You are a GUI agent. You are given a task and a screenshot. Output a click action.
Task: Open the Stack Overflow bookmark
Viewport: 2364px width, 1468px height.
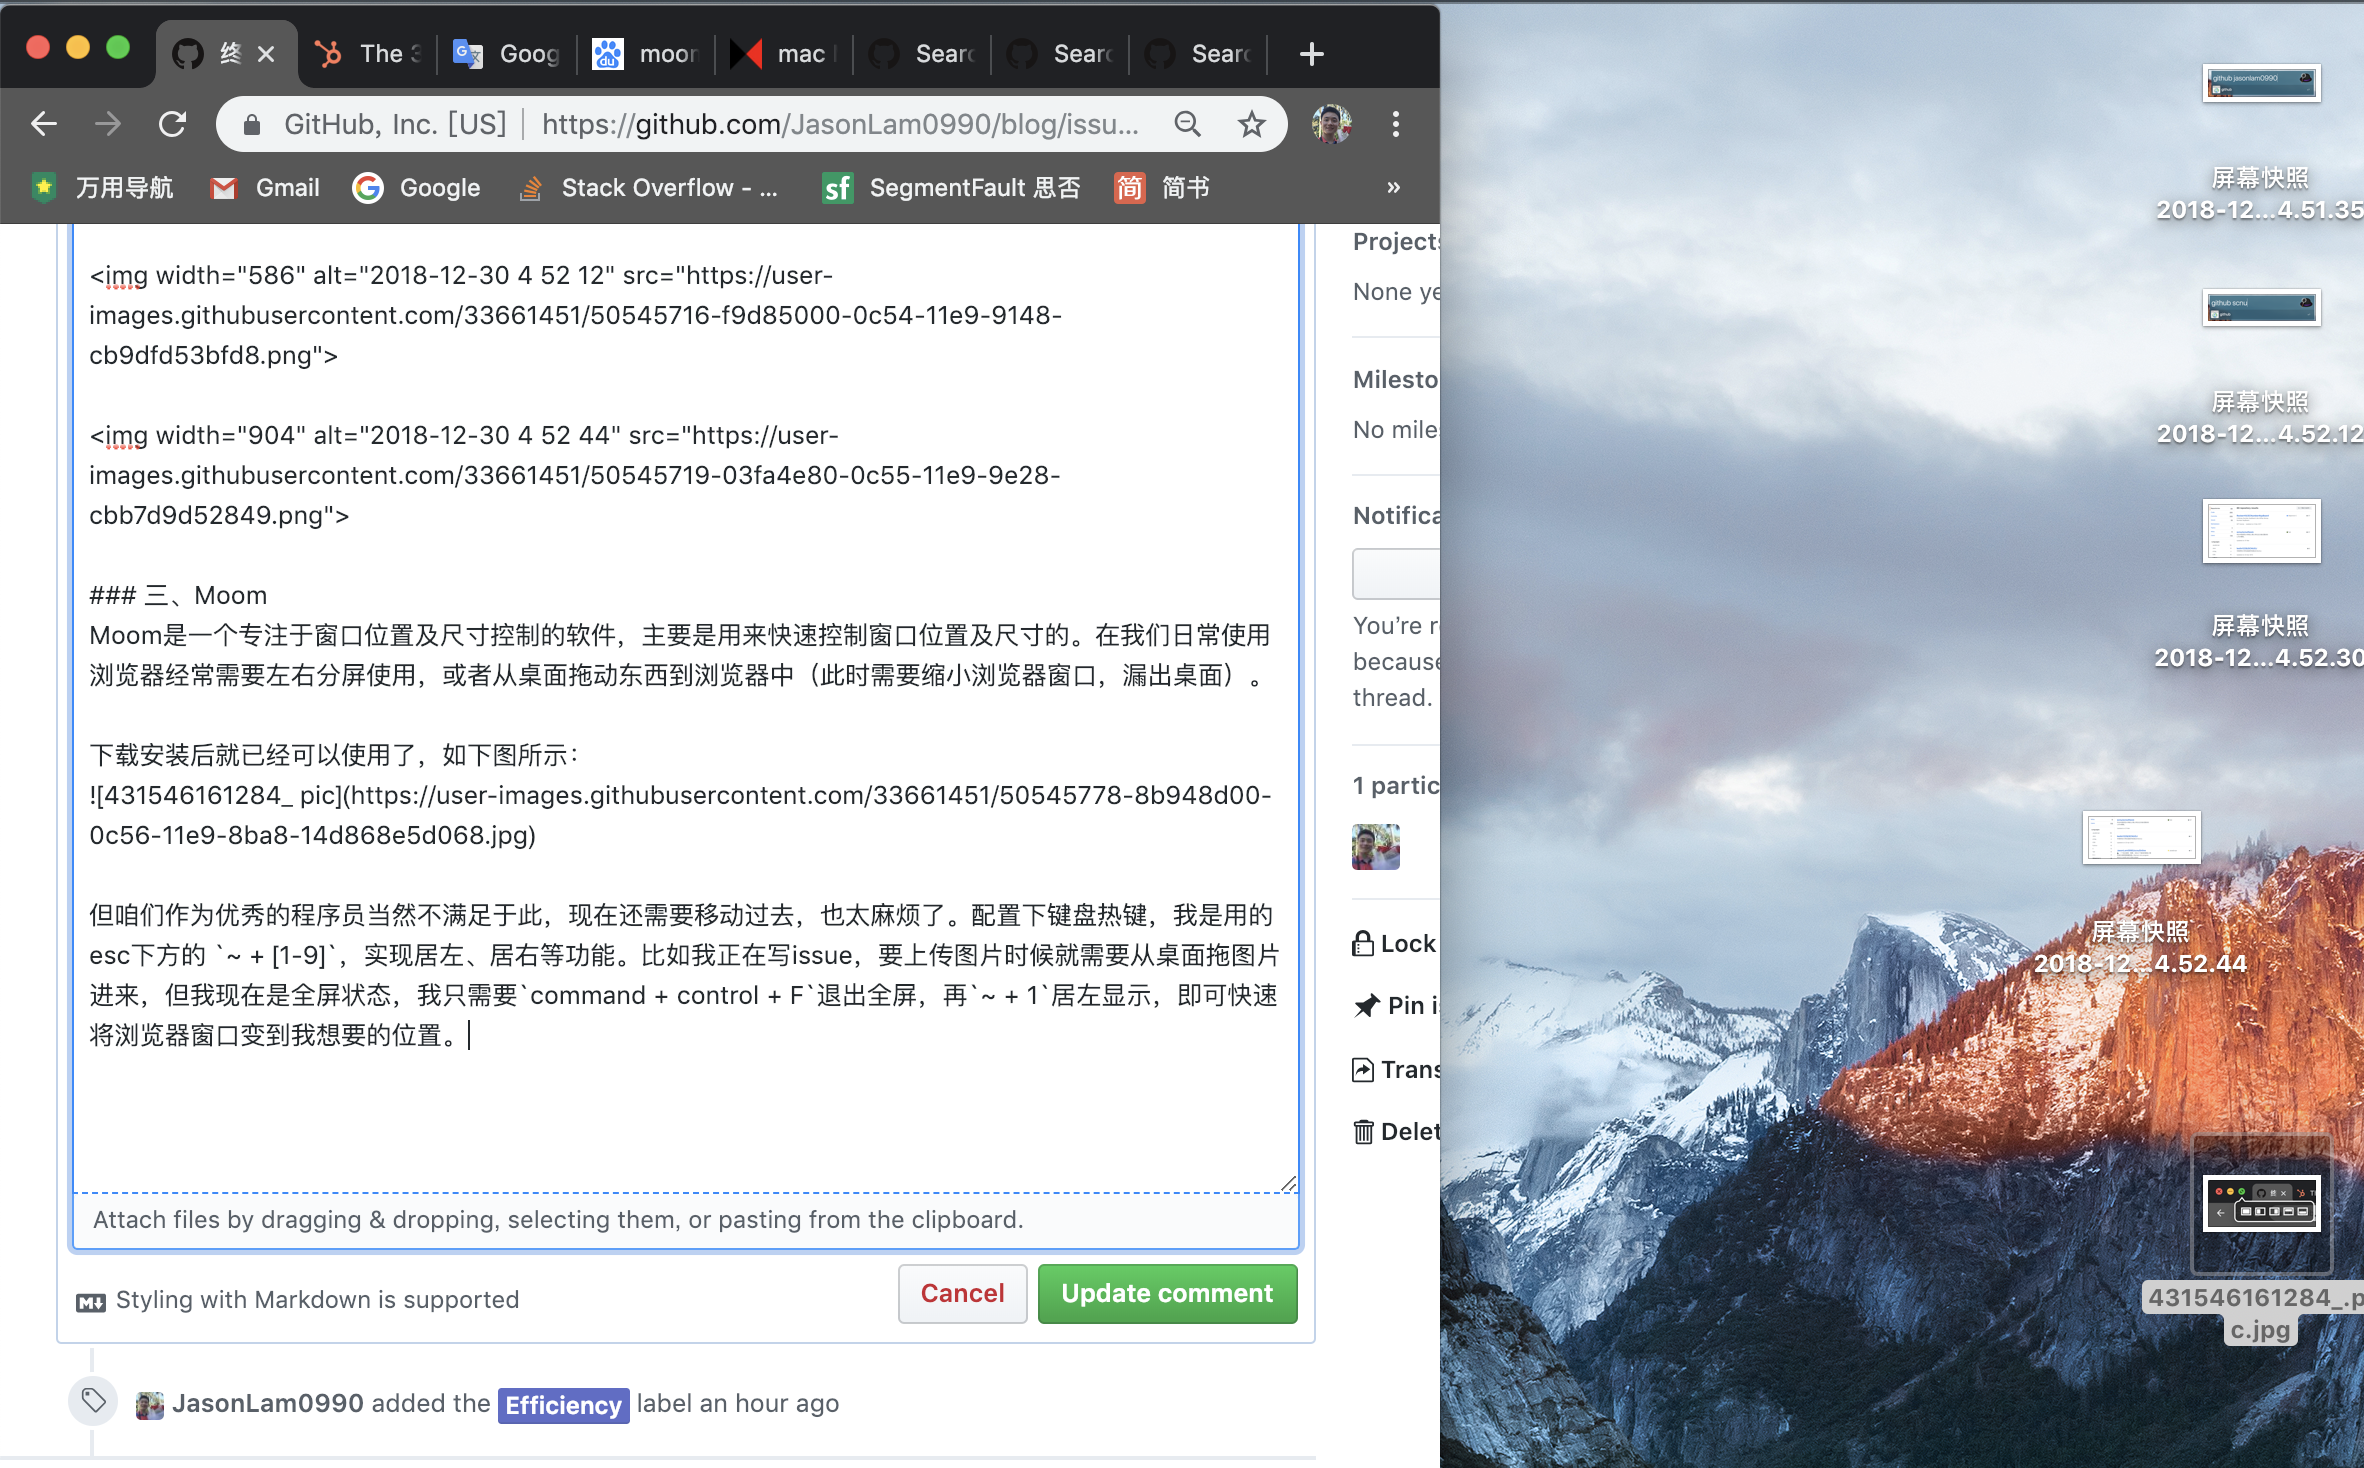[x=648, y=188]
